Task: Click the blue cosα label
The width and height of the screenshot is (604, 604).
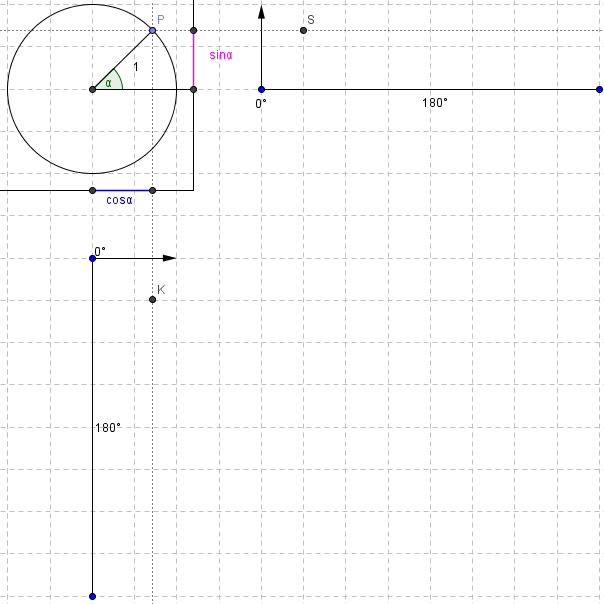Action: point(120,200)
